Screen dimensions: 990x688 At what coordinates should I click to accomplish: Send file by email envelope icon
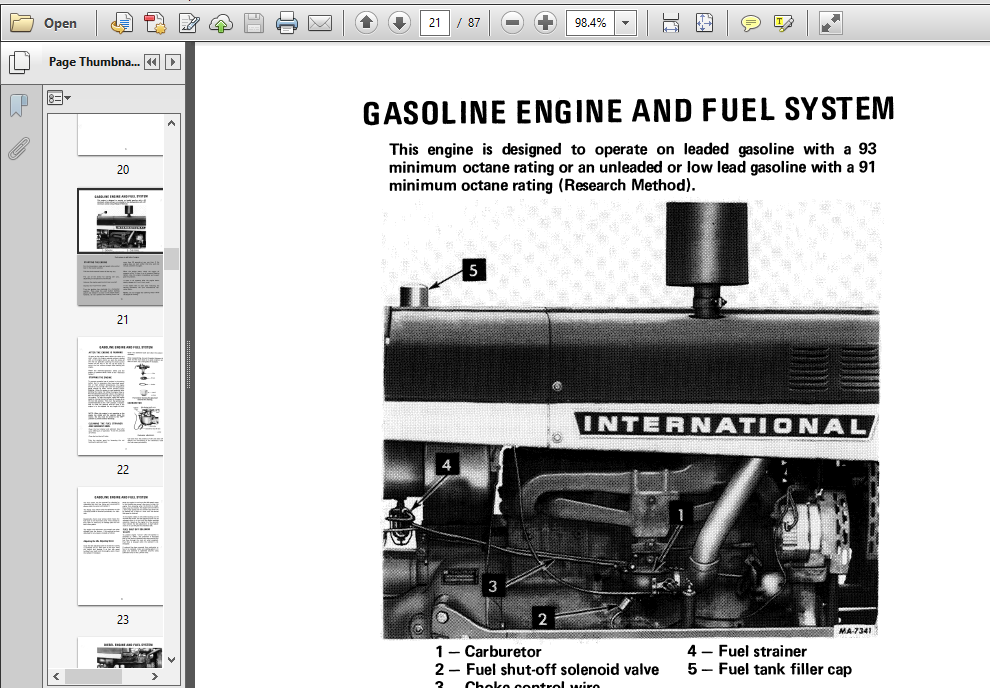pyautogui.click(x=320, y=23)
